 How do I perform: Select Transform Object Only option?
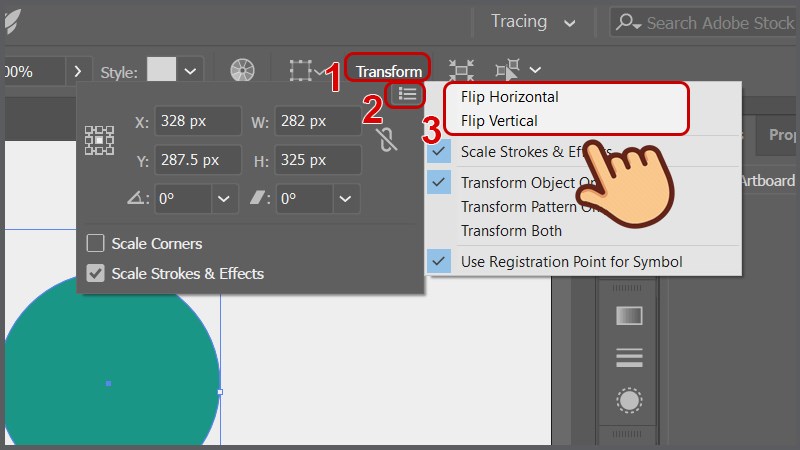point(583,183)
